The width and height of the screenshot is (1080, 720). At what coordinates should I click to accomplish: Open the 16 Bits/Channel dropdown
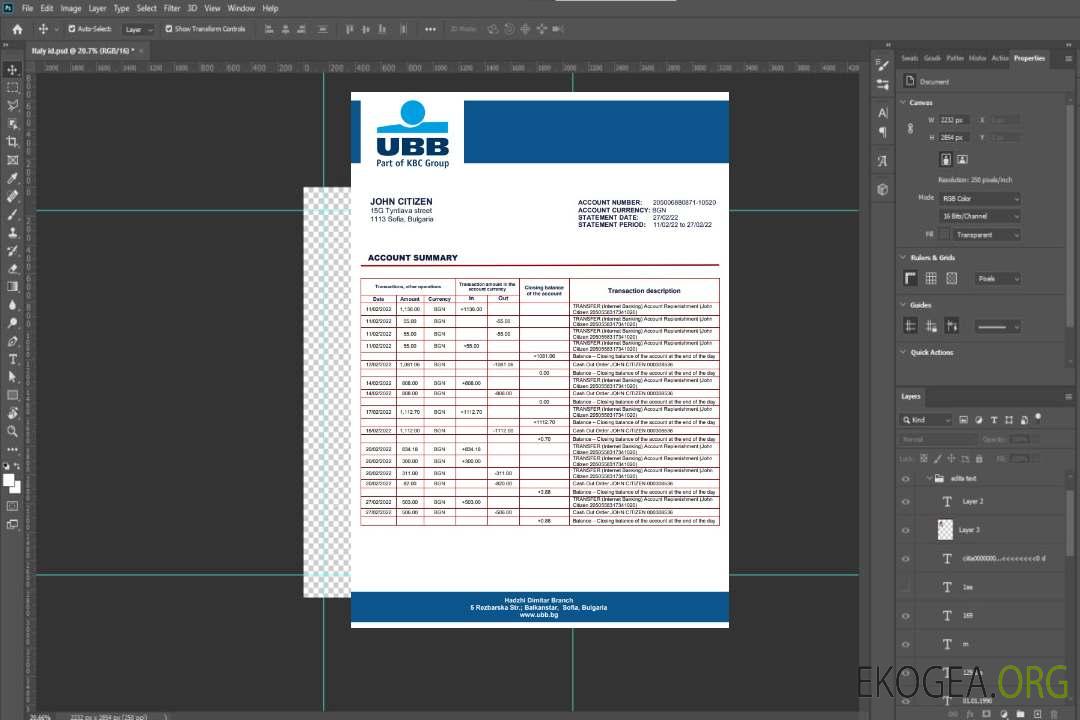979,216
